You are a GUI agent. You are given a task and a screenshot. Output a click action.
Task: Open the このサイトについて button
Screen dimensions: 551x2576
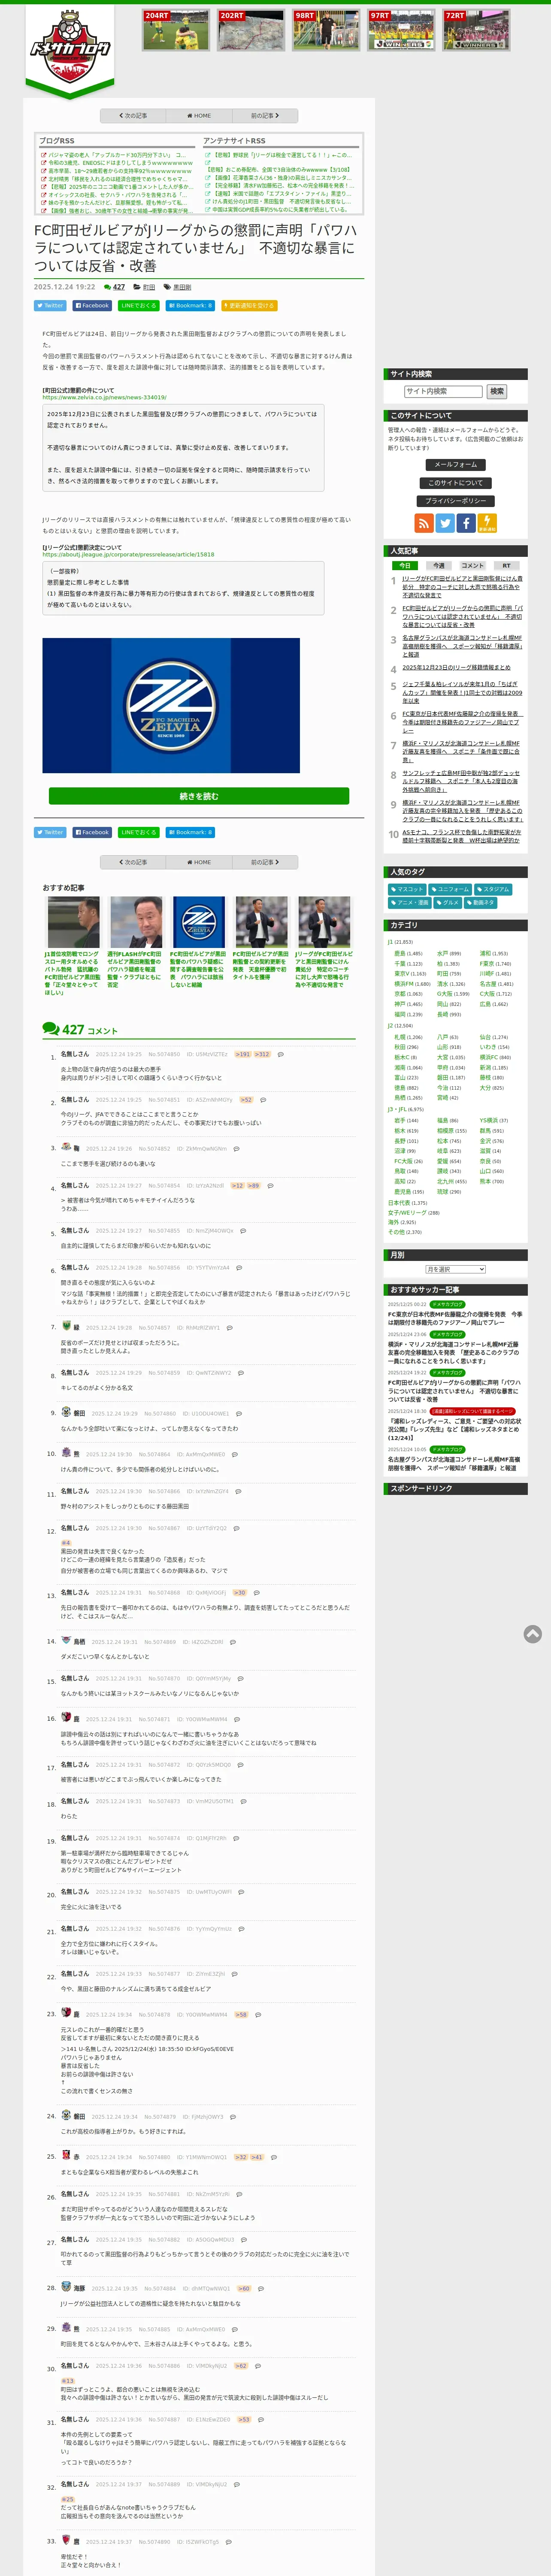pyautogui.click(x=456, y=483)
